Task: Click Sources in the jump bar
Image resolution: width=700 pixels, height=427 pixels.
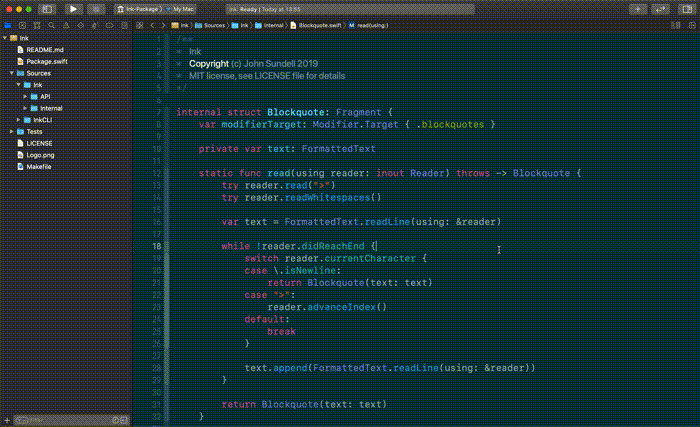Action: (210, 25)
